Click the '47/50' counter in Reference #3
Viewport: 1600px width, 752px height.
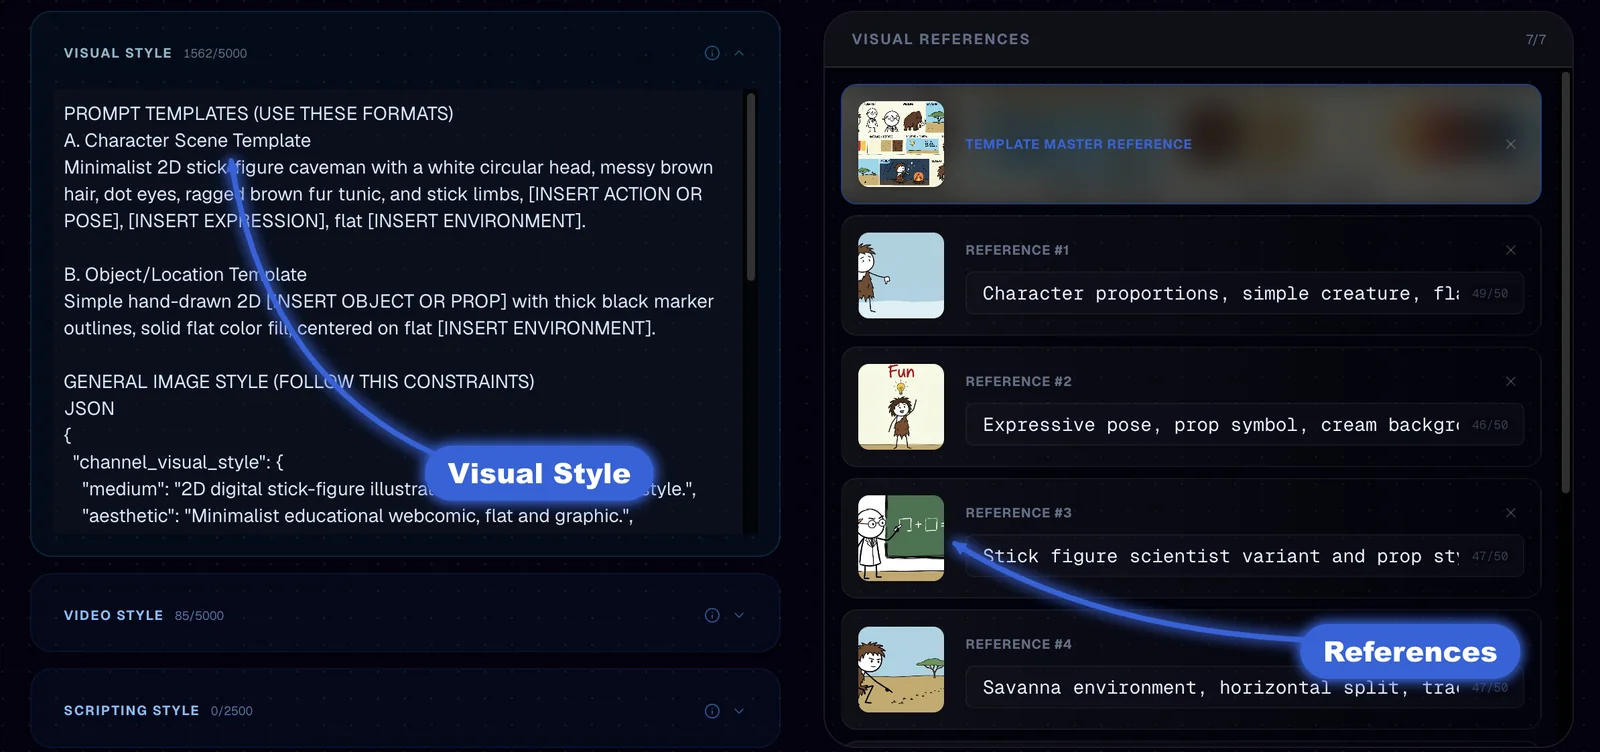coord(1490,556)
